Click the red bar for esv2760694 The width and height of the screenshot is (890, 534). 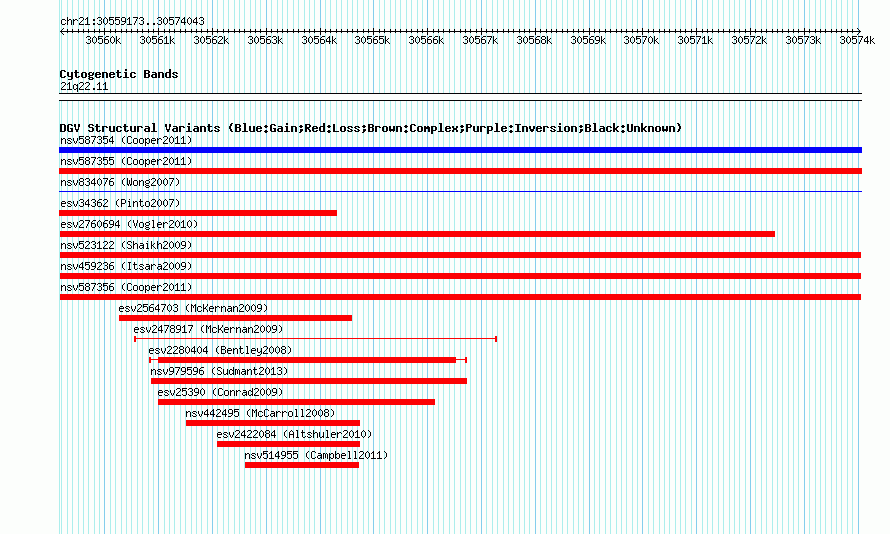click(x=417, y=234)
